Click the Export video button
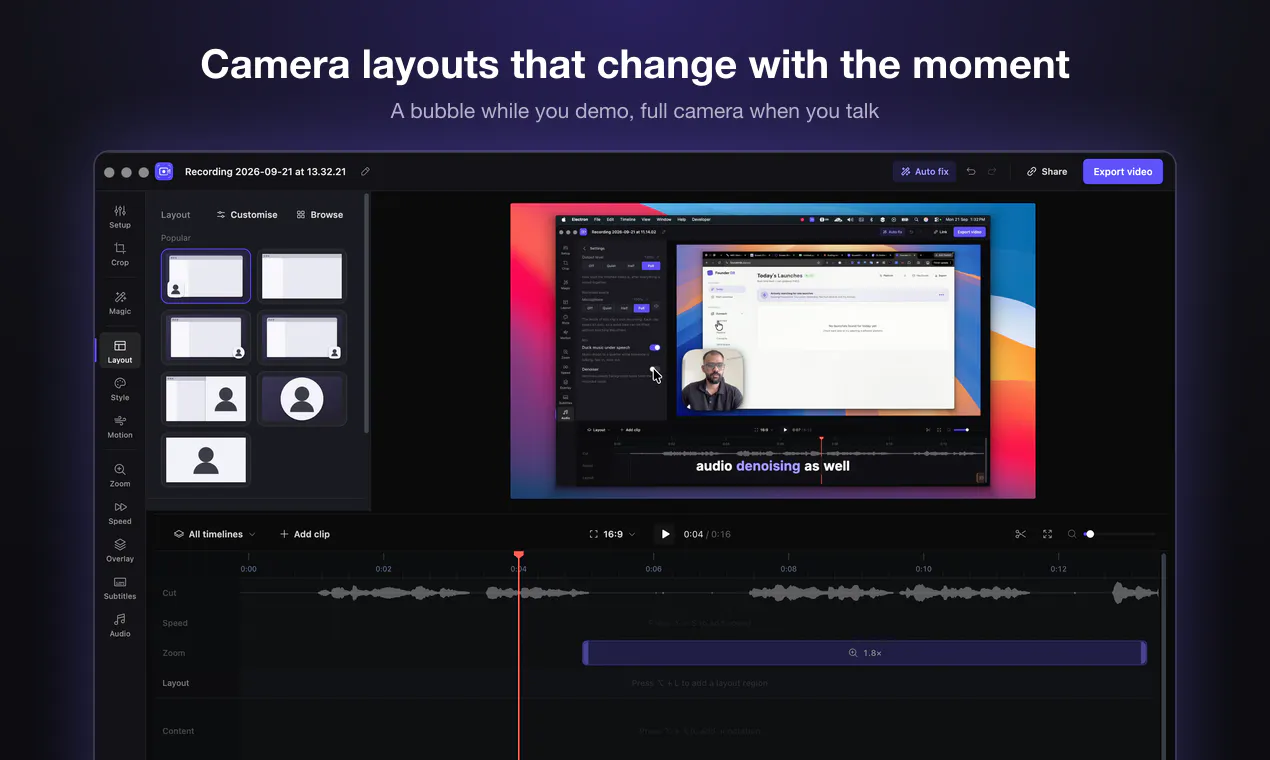 pyautogui.click(x=1123, y=171)
